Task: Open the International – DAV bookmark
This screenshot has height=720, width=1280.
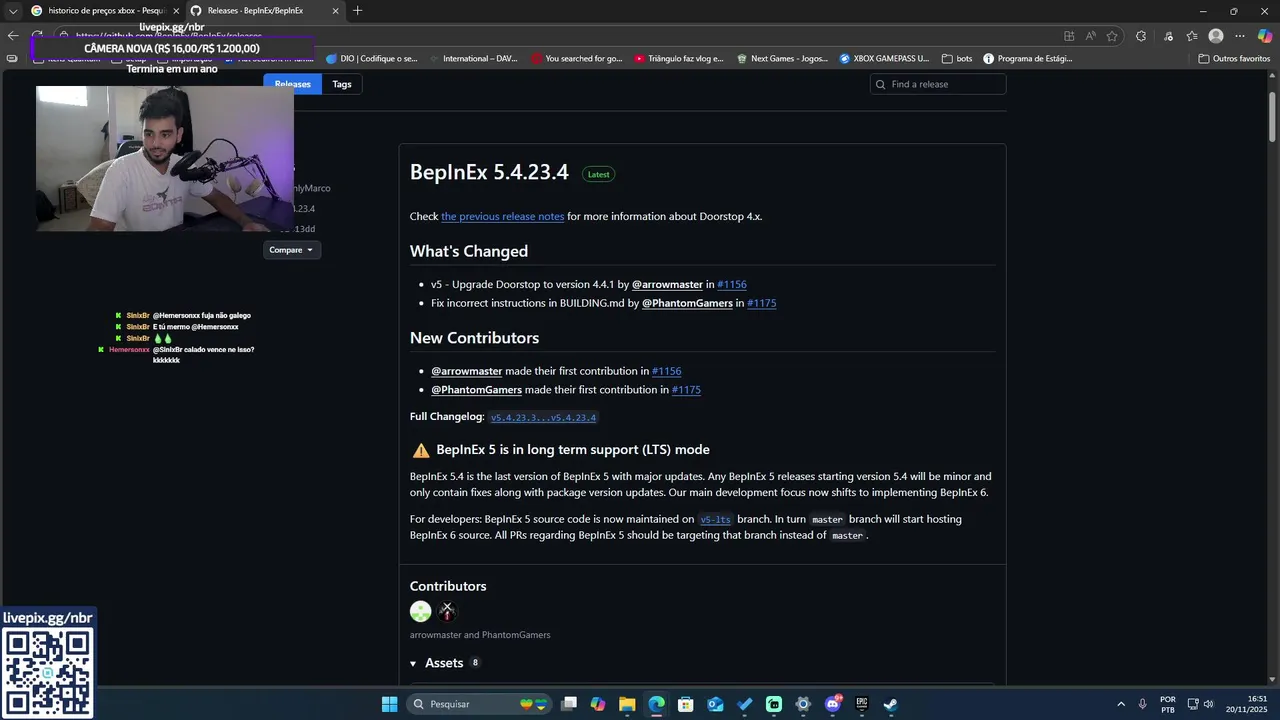Action: (473, 58)
